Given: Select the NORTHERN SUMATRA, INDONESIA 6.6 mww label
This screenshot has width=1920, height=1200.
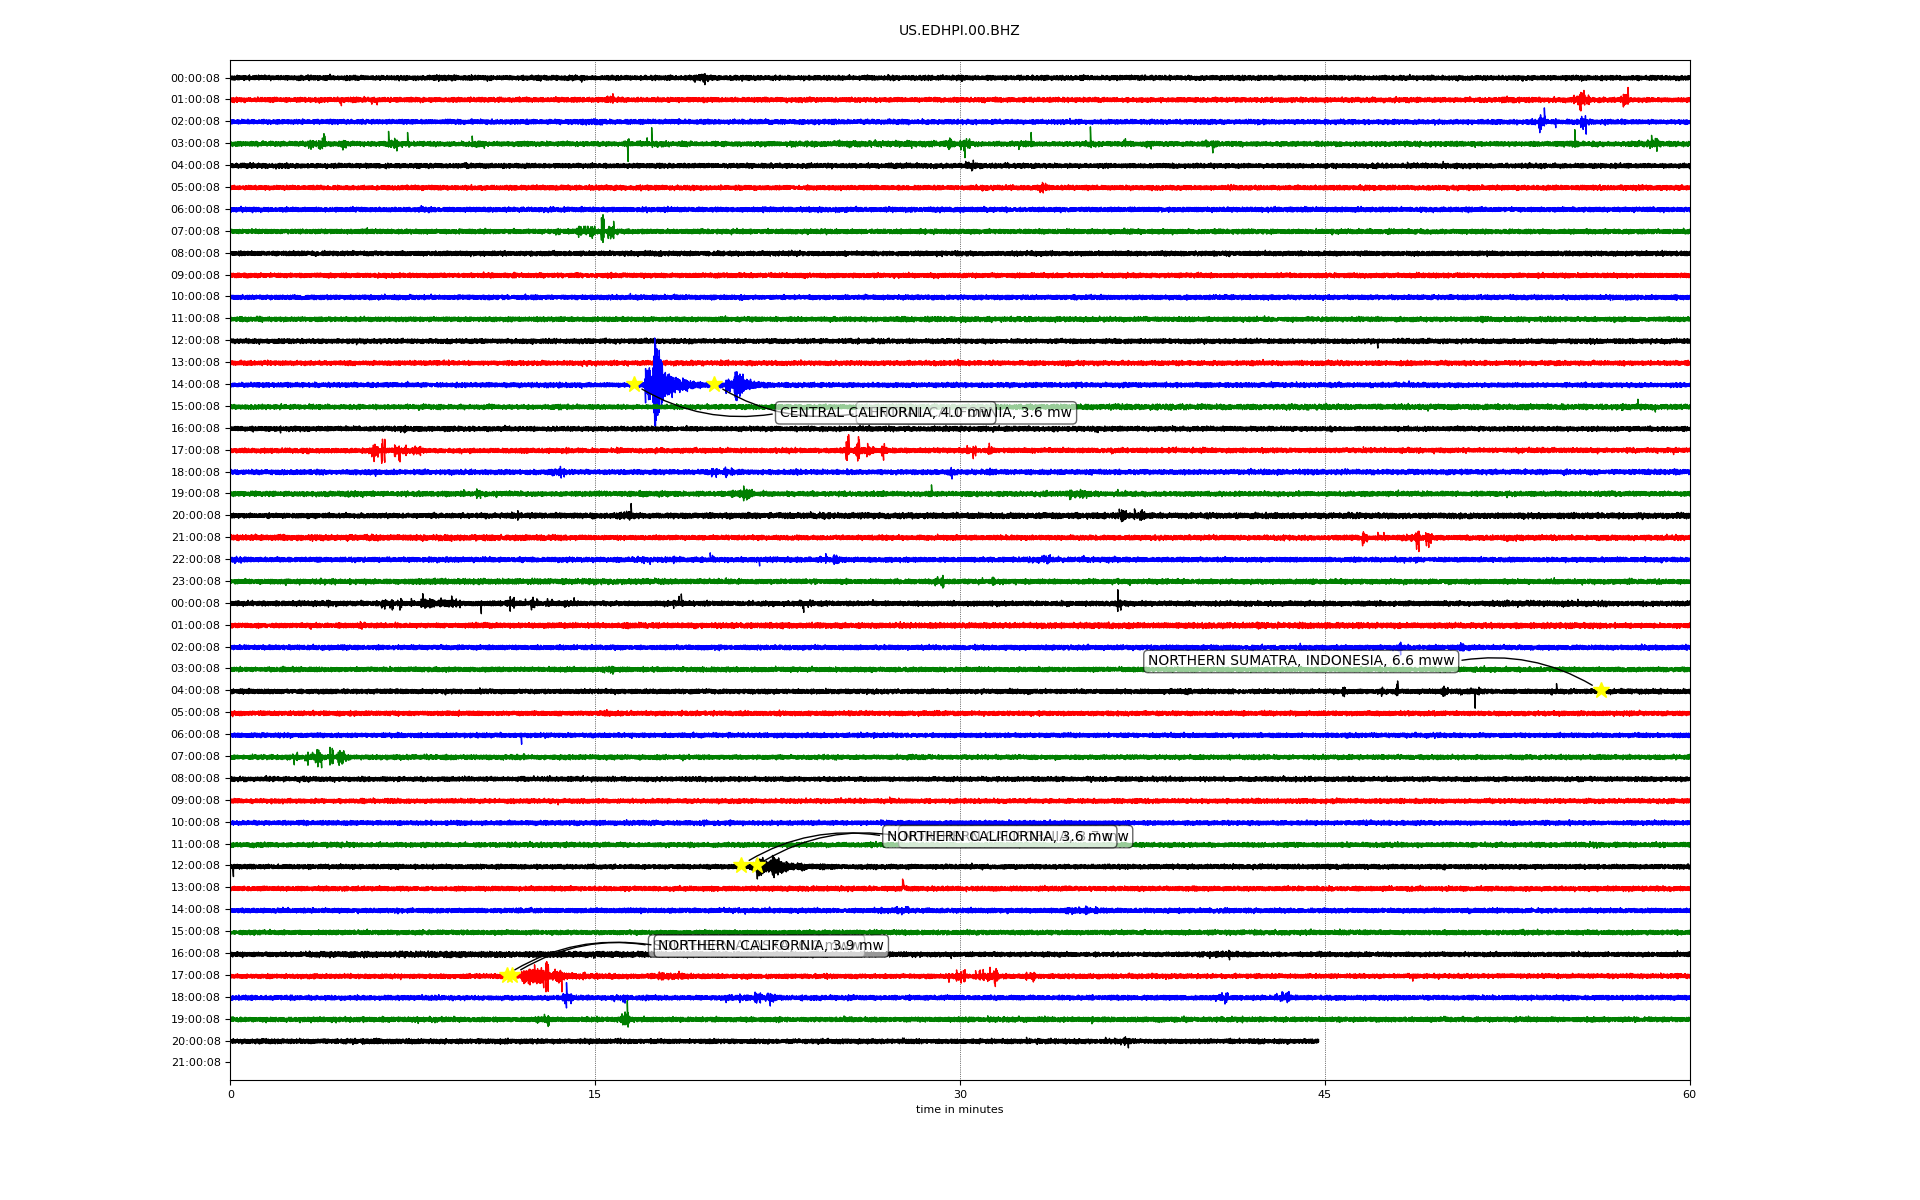Looking at the screenshot, I should point(1300,661).
